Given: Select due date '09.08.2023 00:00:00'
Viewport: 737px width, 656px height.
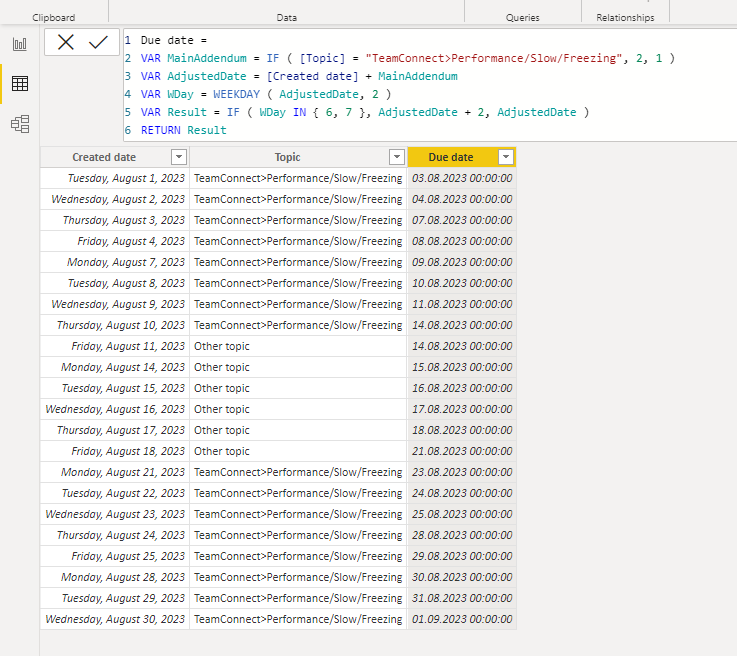Looking at the screenshot, I should pyautogui.click(x=462, y=262).
